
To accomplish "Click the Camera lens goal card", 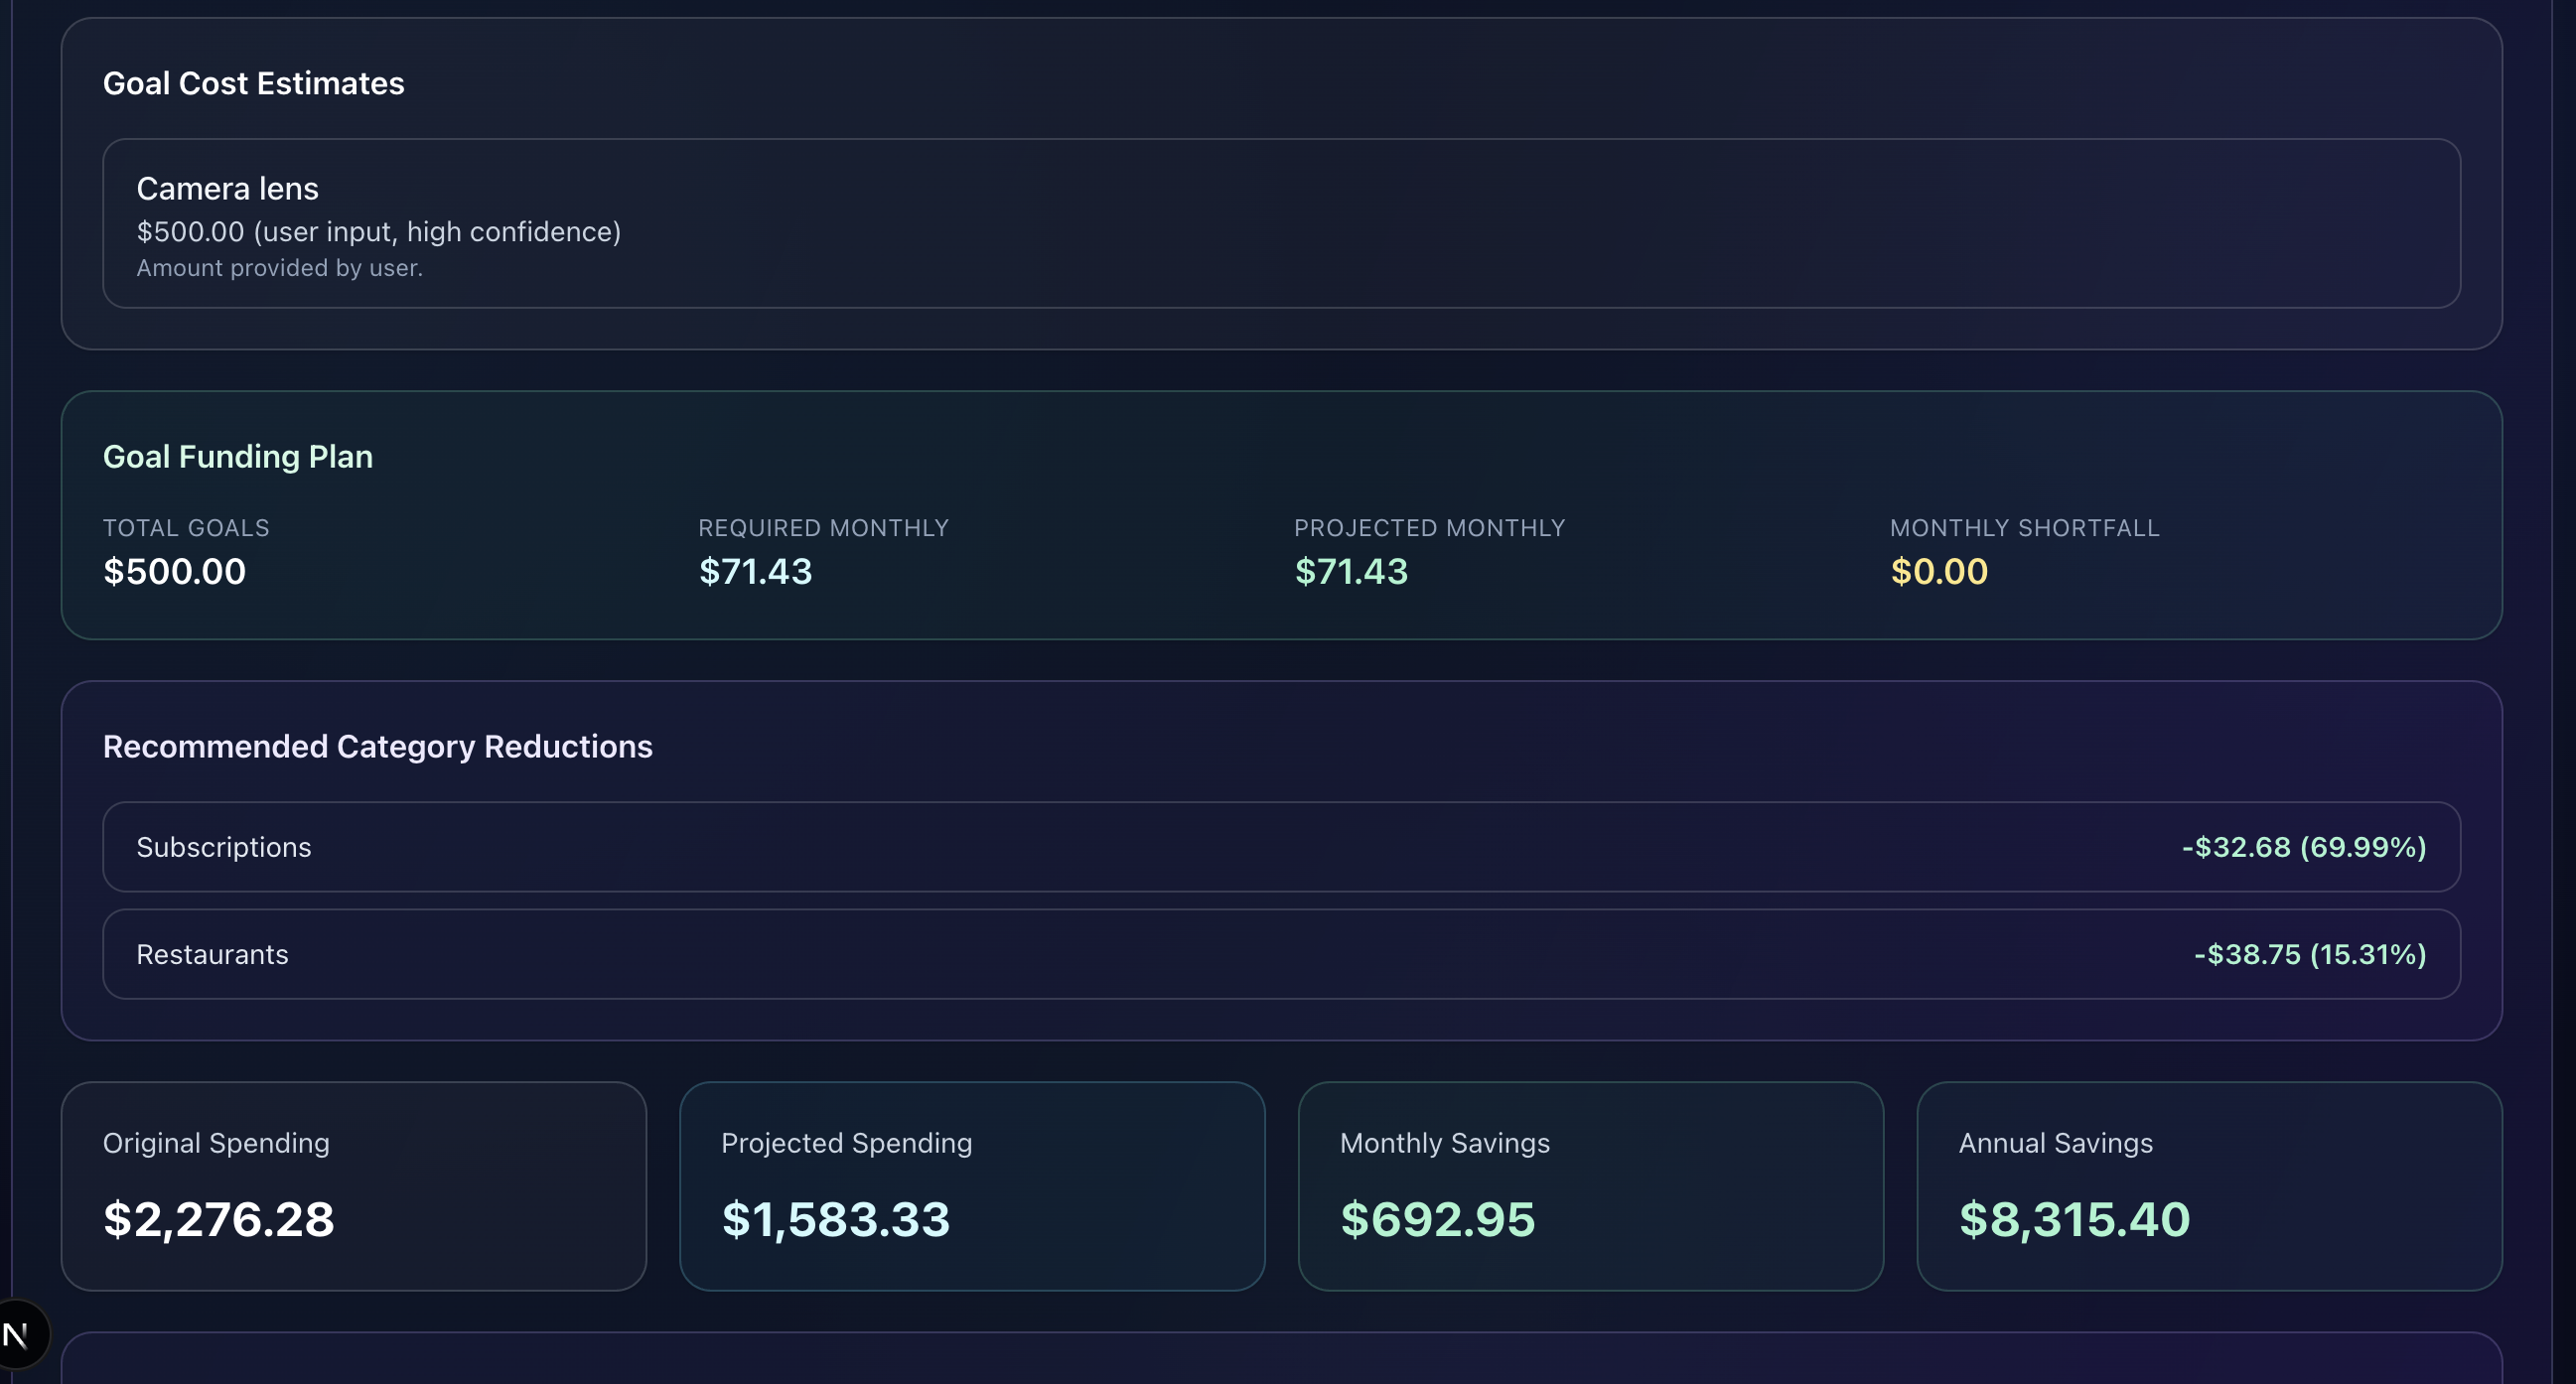I will tap(1280, 223).
